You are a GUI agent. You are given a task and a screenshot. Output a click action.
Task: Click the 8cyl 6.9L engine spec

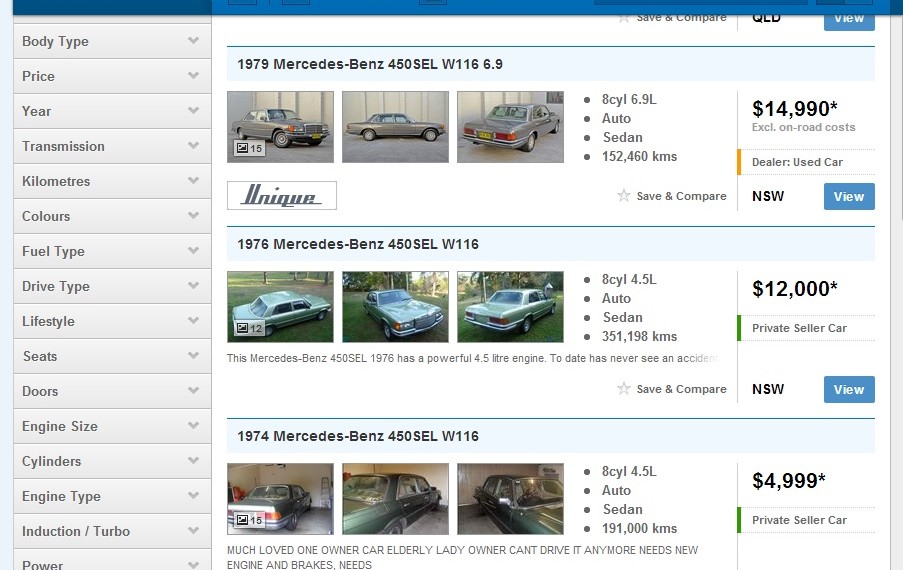coord(629,100)
